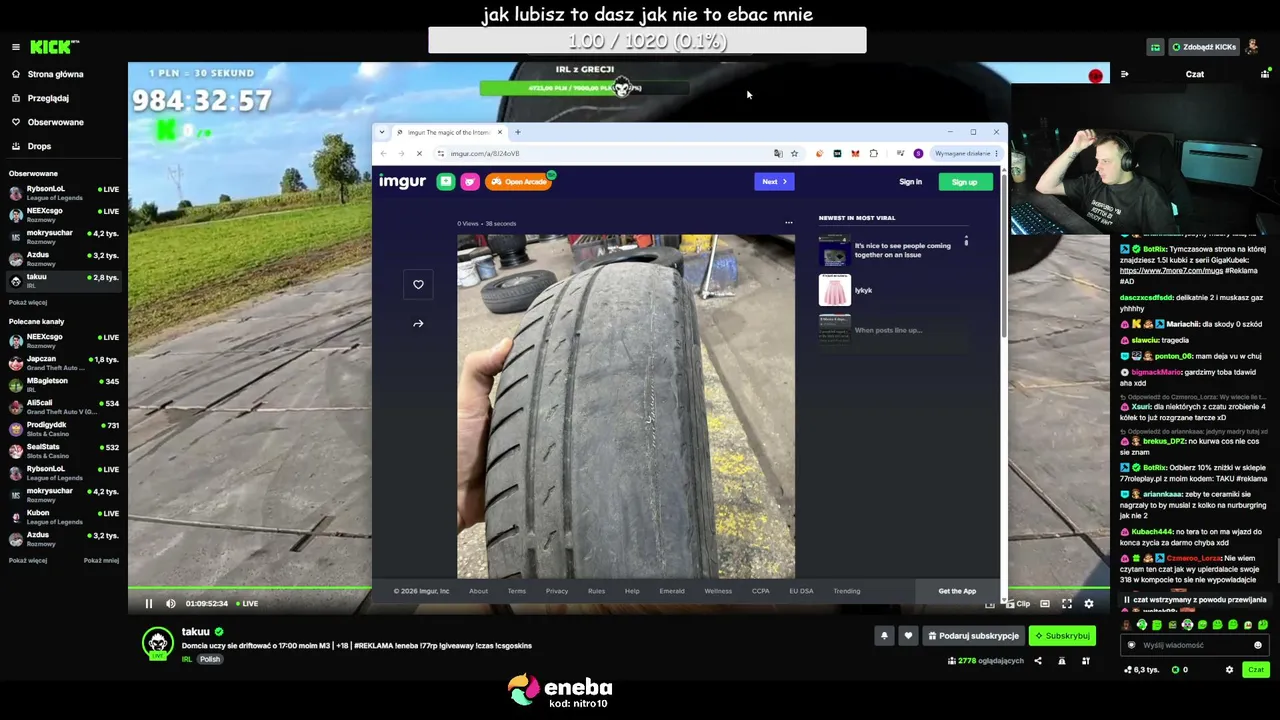Open the emoji picker in chat input

(1258, 645)
